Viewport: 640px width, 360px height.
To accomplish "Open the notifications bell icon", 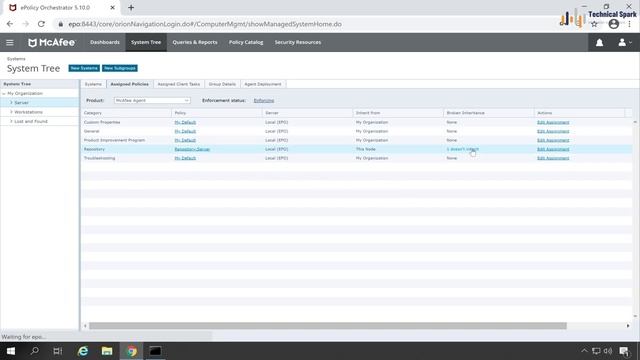I will (x=599, y=42).
